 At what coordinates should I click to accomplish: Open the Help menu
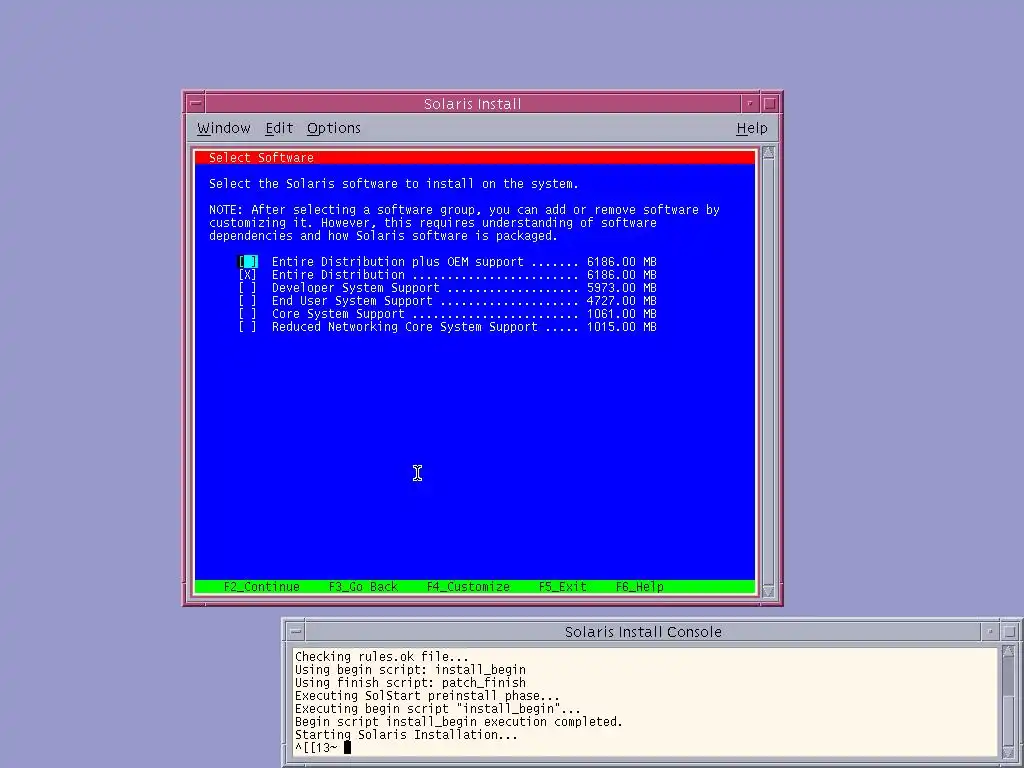tap(752, 128)
